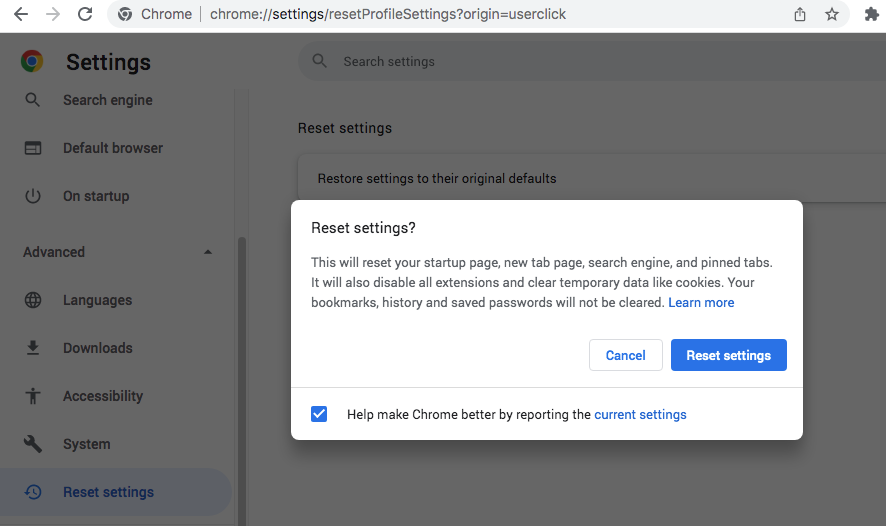The image size is (886, 526).
Task: Open the current settings link
Action: (640, 415)
